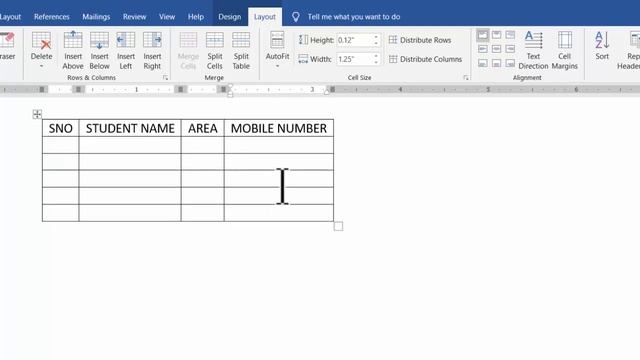The height and width of the screenshot is (360, 640).
Task: Split the selected cells
Action: click(214, 50)
